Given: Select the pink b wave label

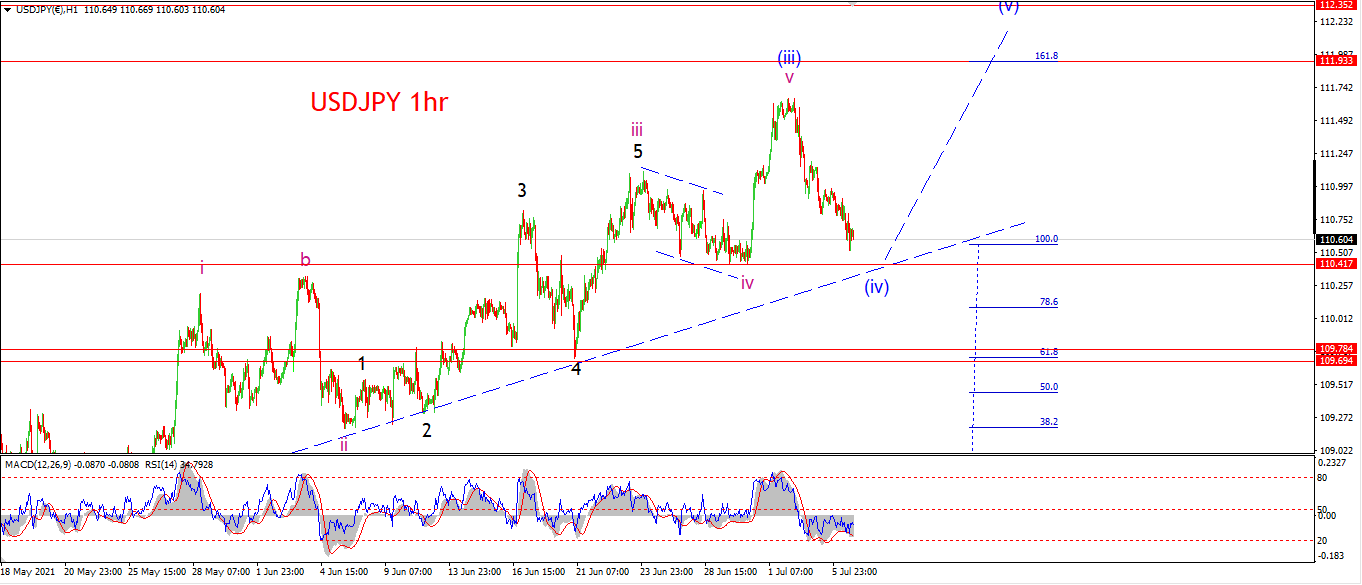Looking at the screenshot, I should pos(305,260).
